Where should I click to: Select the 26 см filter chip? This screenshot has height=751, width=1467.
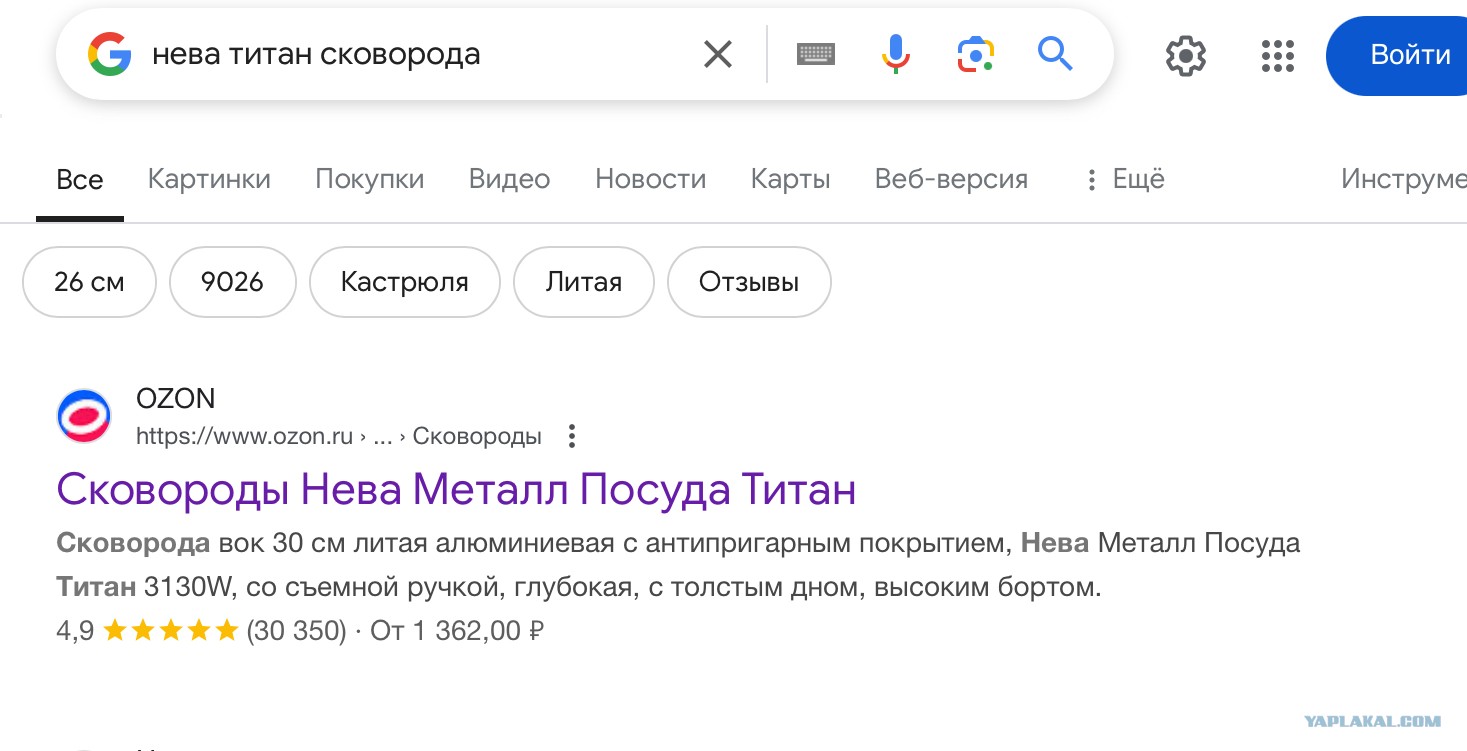click(89, 282)
